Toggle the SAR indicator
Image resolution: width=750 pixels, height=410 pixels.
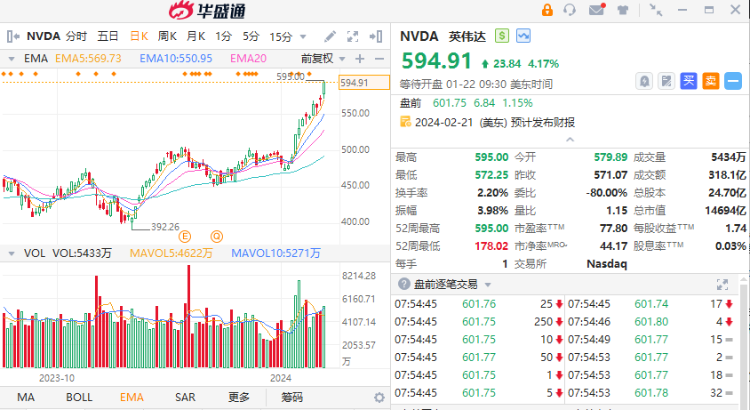185,397
